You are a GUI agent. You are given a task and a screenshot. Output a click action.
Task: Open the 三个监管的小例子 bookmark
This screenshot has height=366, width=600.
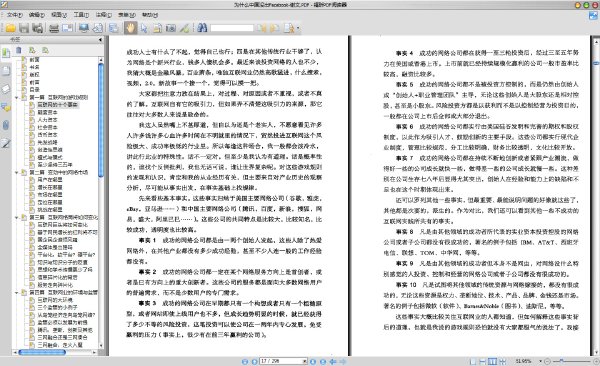pyautogui.click(x=57, y=307)
